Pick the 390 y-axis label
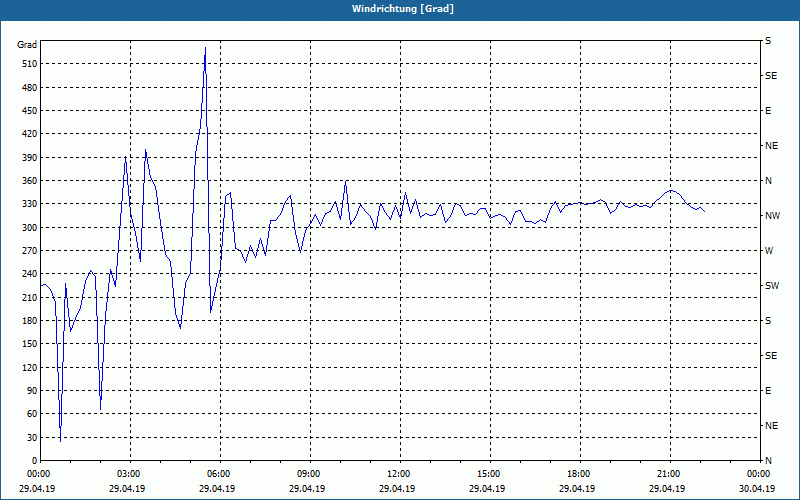The image size is (800, 500). tap(30, 158)
